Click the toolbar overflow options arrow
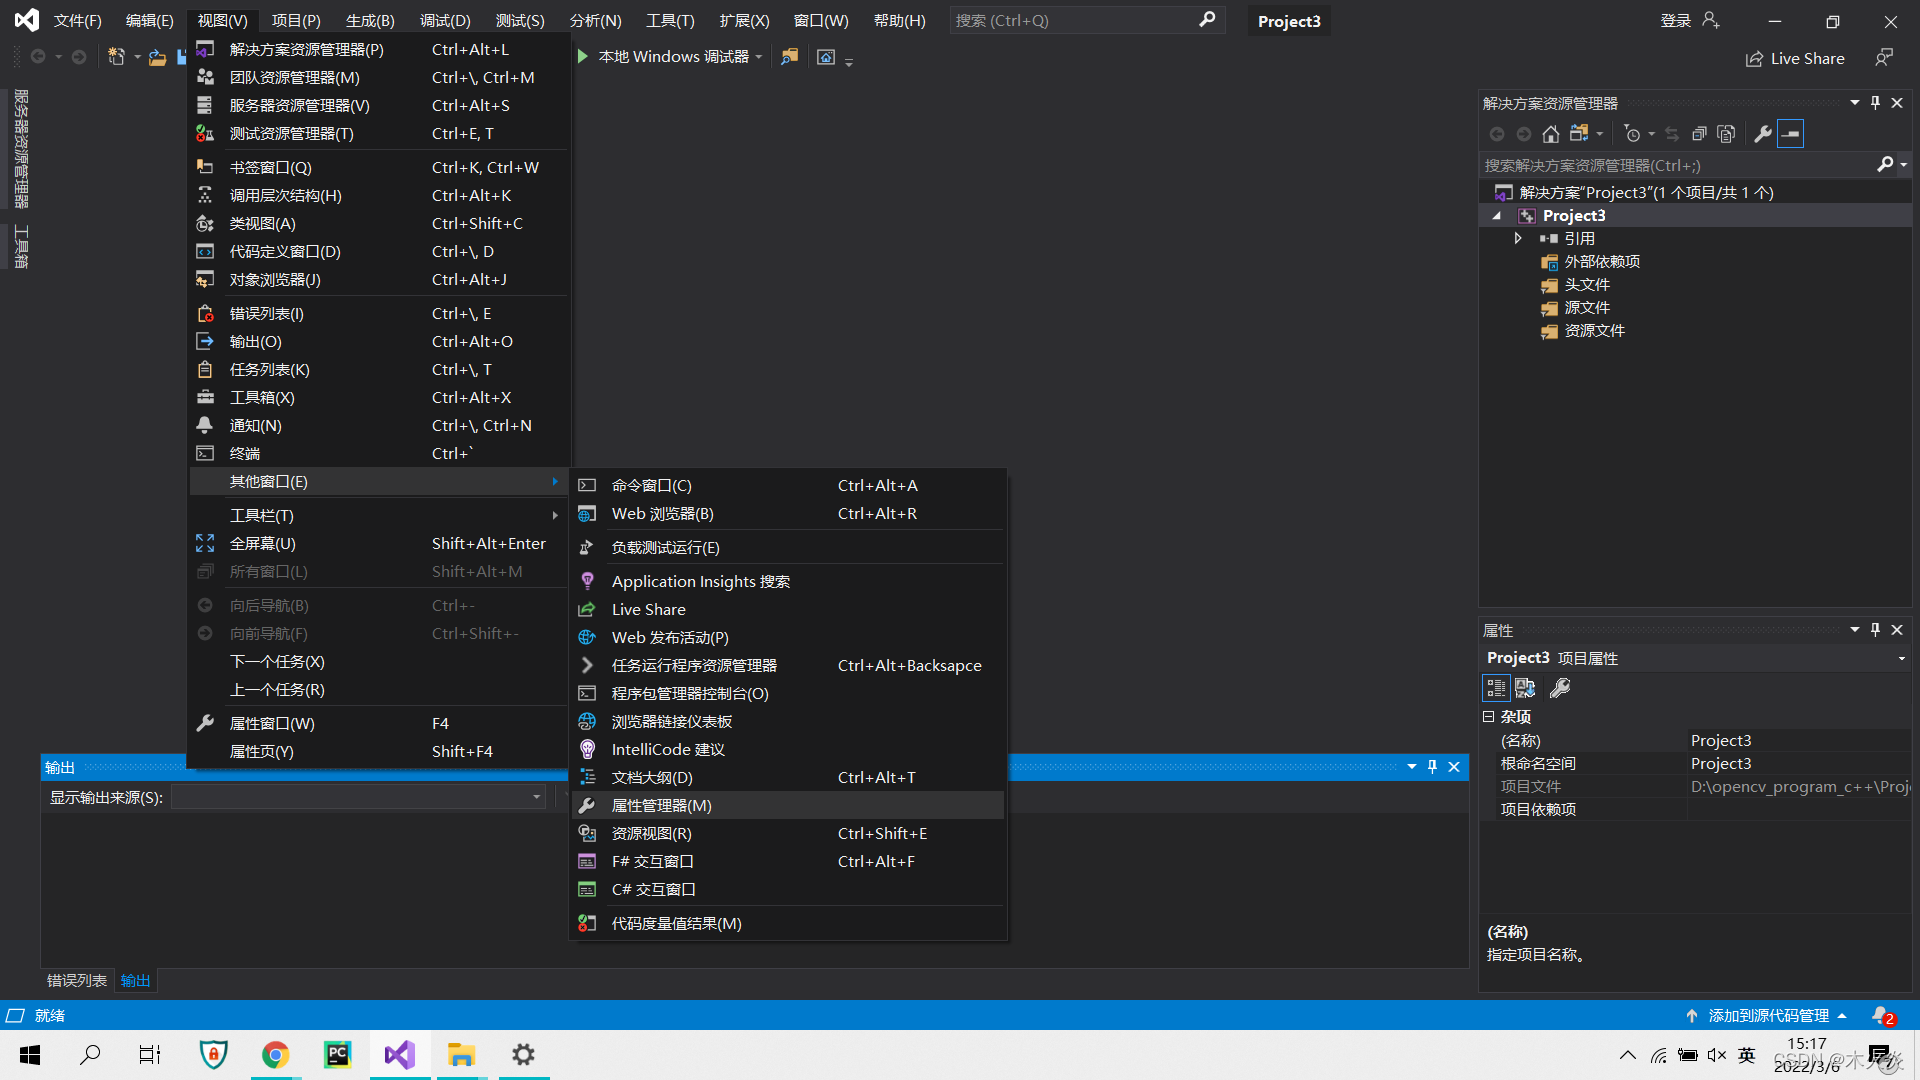 tap(849, 62)
